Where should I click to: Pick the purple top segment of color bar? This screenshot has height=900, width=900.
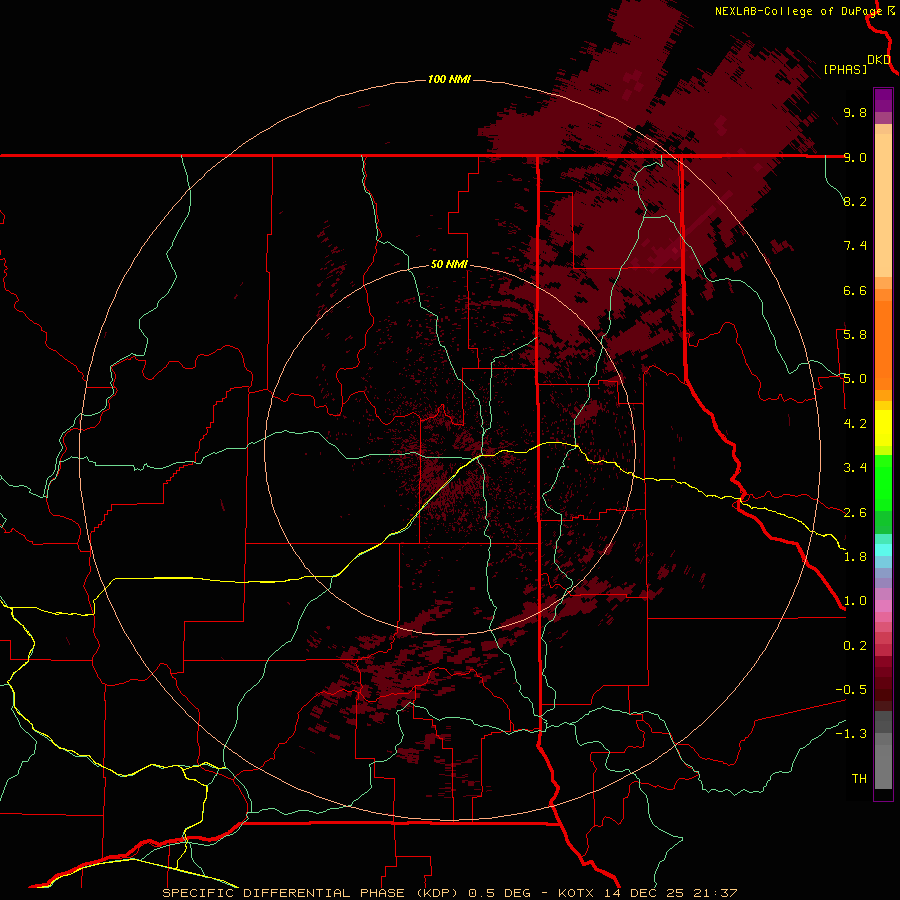[x=883, y=100]
